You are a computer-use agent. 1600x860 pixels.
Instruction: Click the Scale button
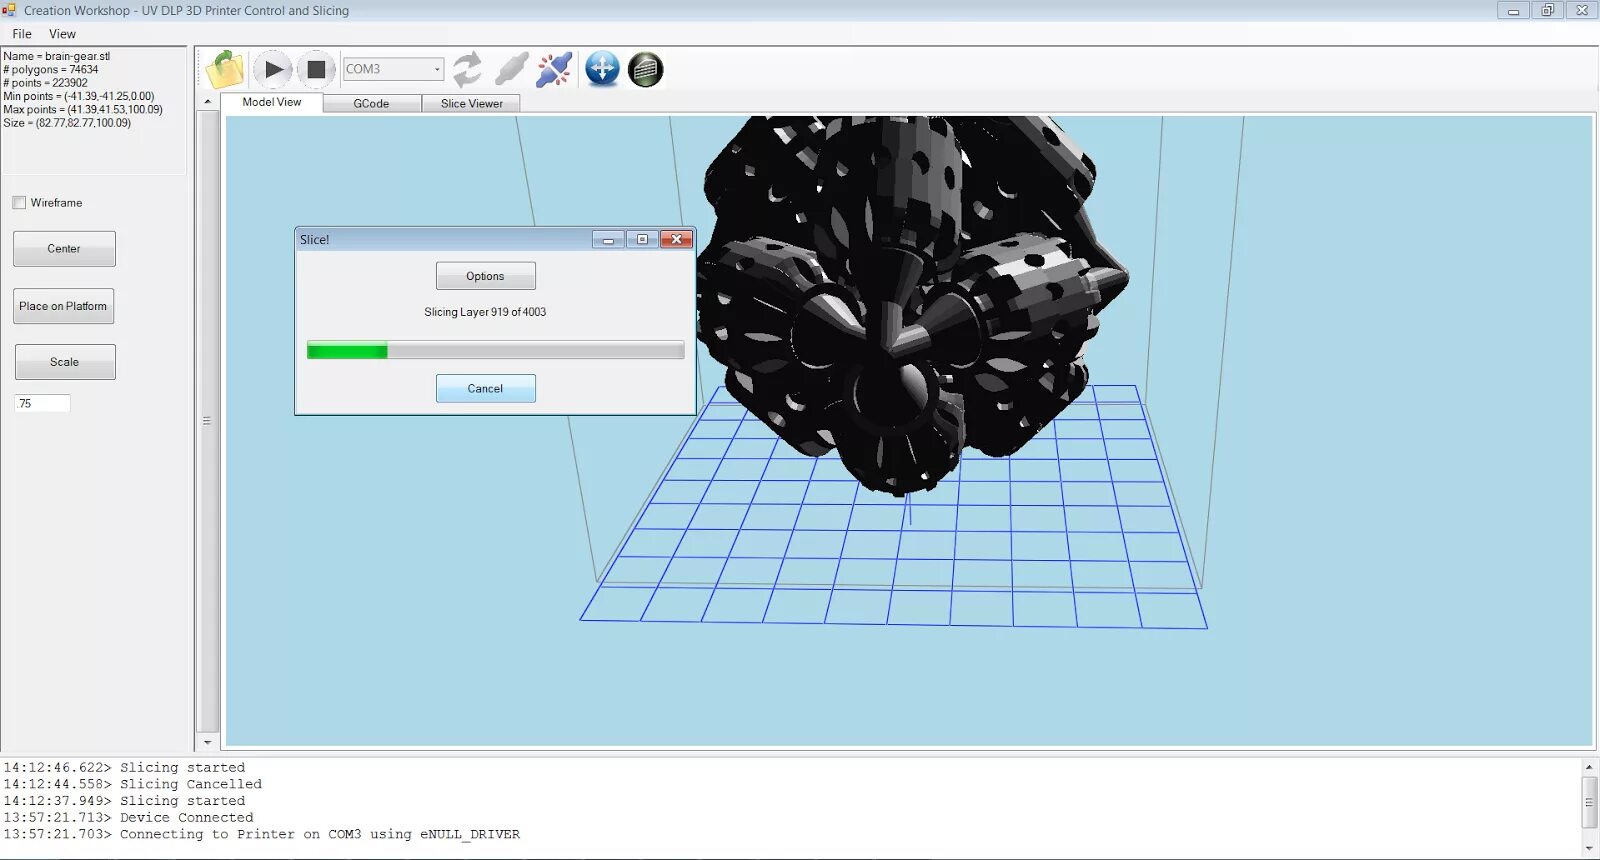(x=65, y=362)
